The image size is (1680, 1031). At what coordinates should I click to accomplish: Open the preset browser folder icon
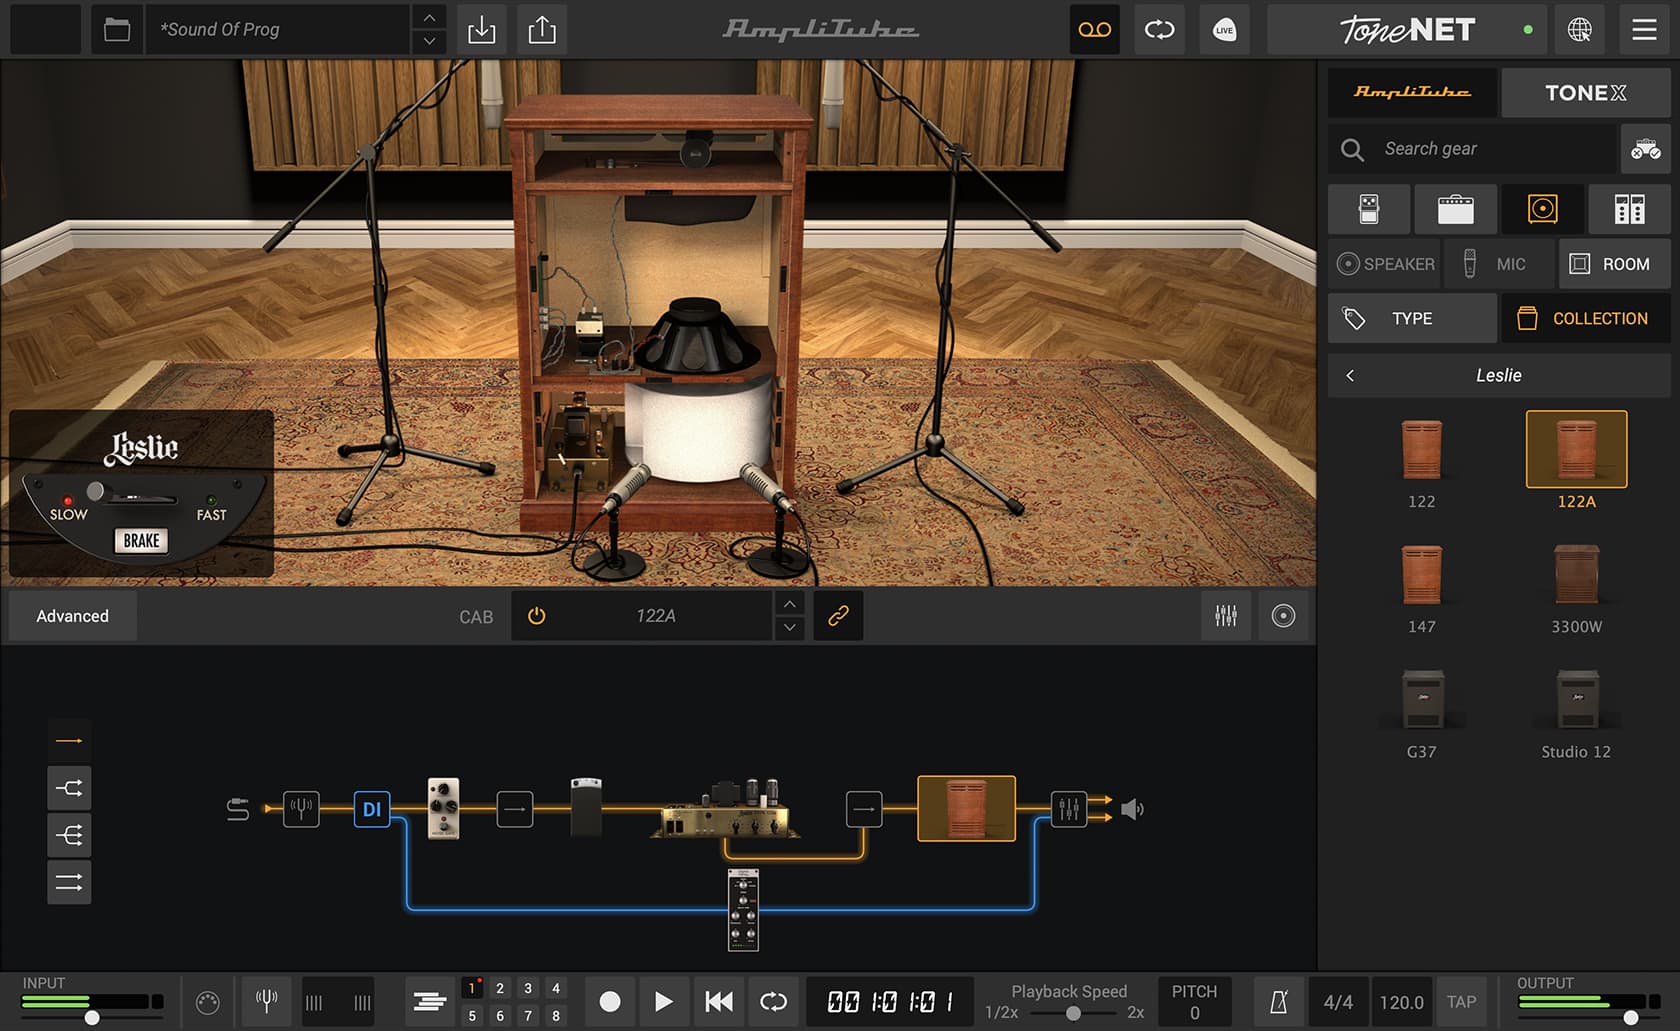[117, 30]
